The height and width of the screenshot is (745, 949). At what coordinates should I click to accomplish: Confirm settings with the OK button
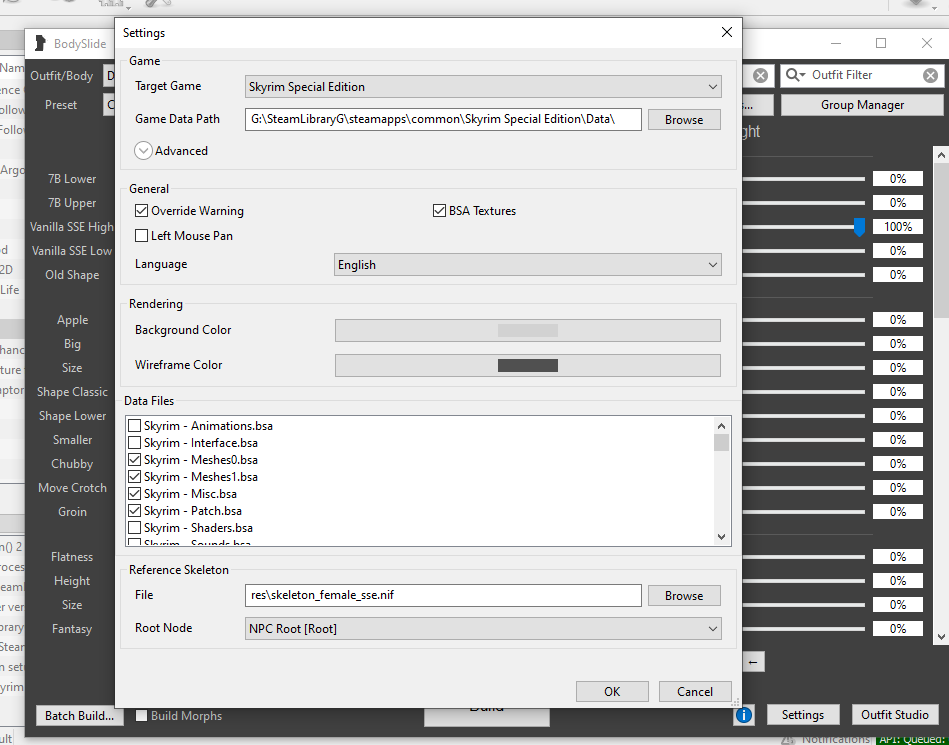[612, 691]
